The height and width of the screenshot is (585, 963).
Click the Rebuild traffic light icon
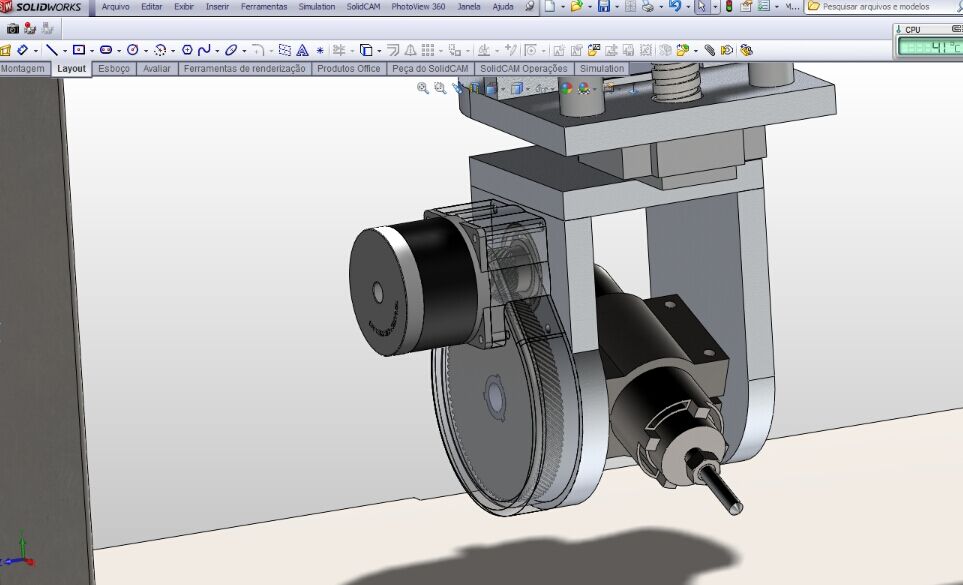[728, 7]
